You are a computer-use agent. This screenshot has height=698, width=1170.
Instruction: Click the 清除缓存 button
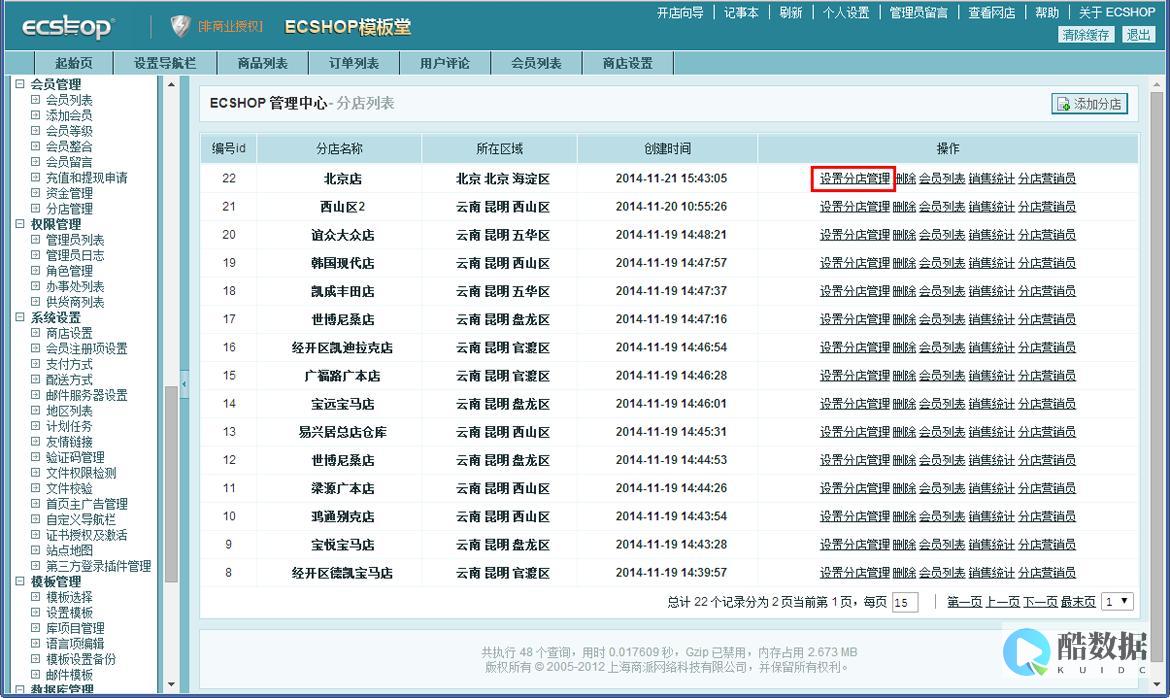coord(1086,35)
